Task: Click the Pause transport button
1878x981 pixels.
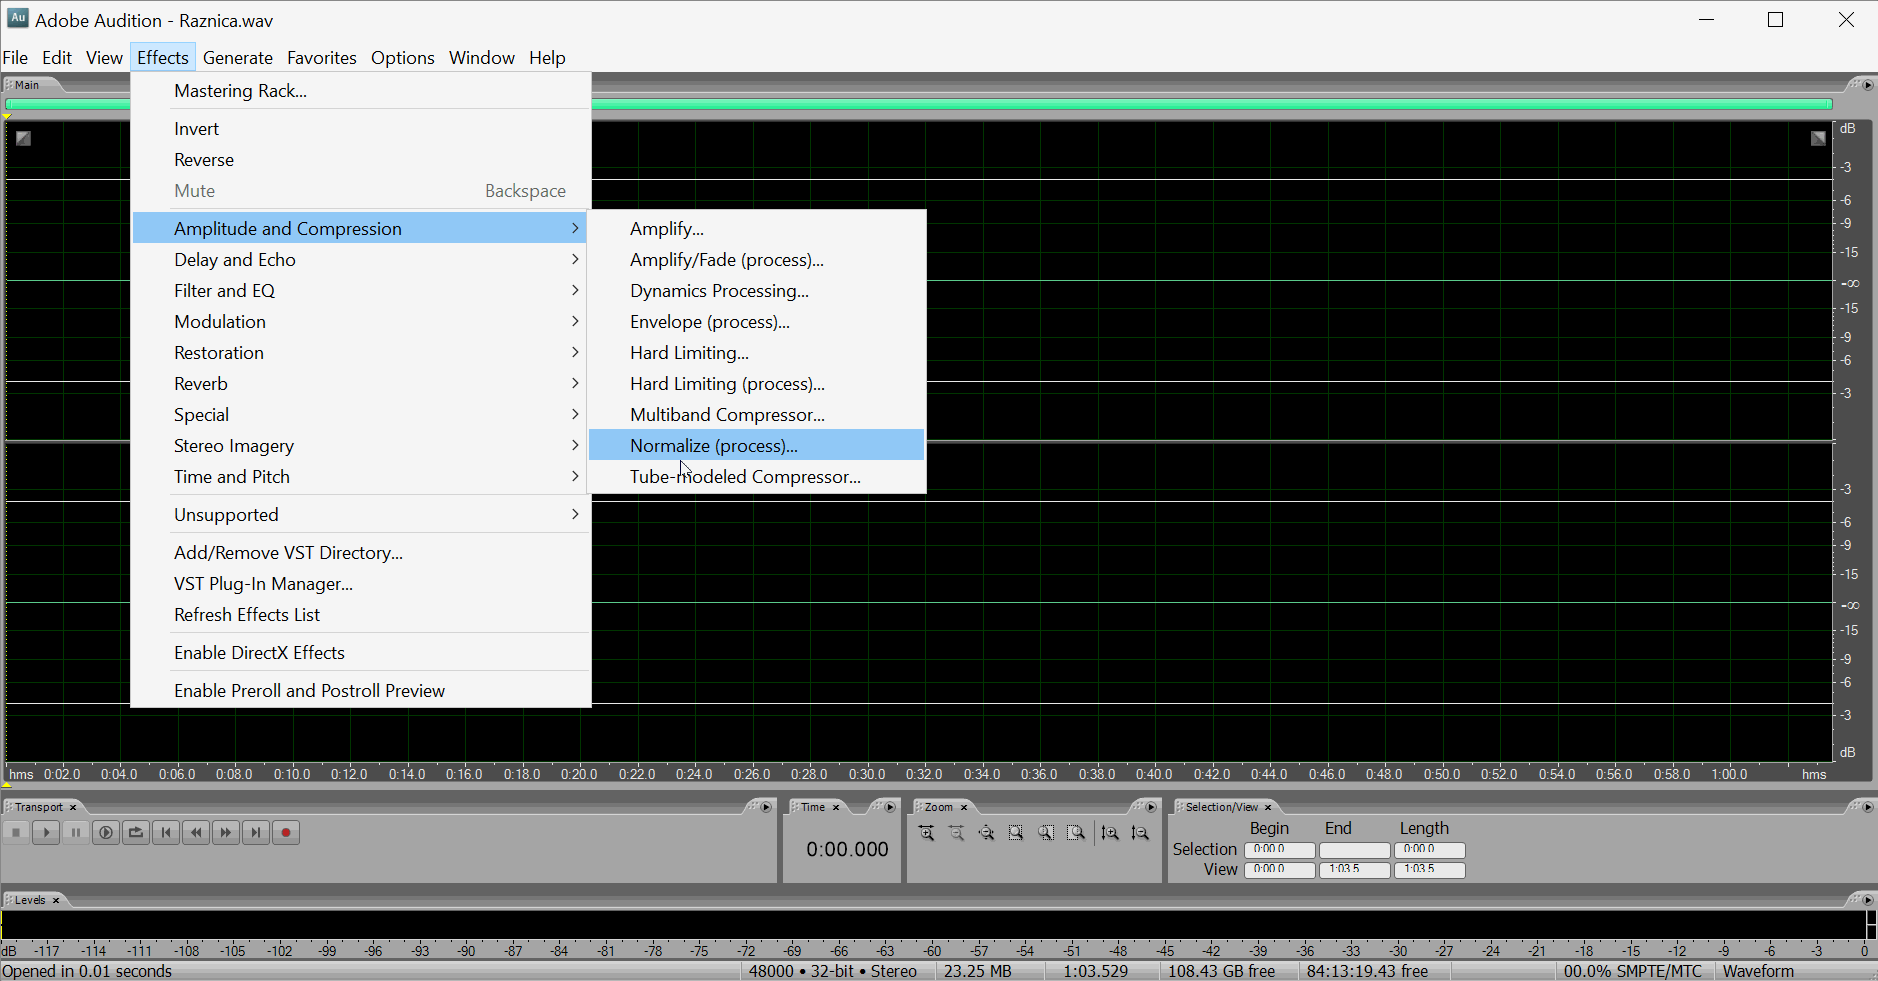Action: [x=76, y=832]
